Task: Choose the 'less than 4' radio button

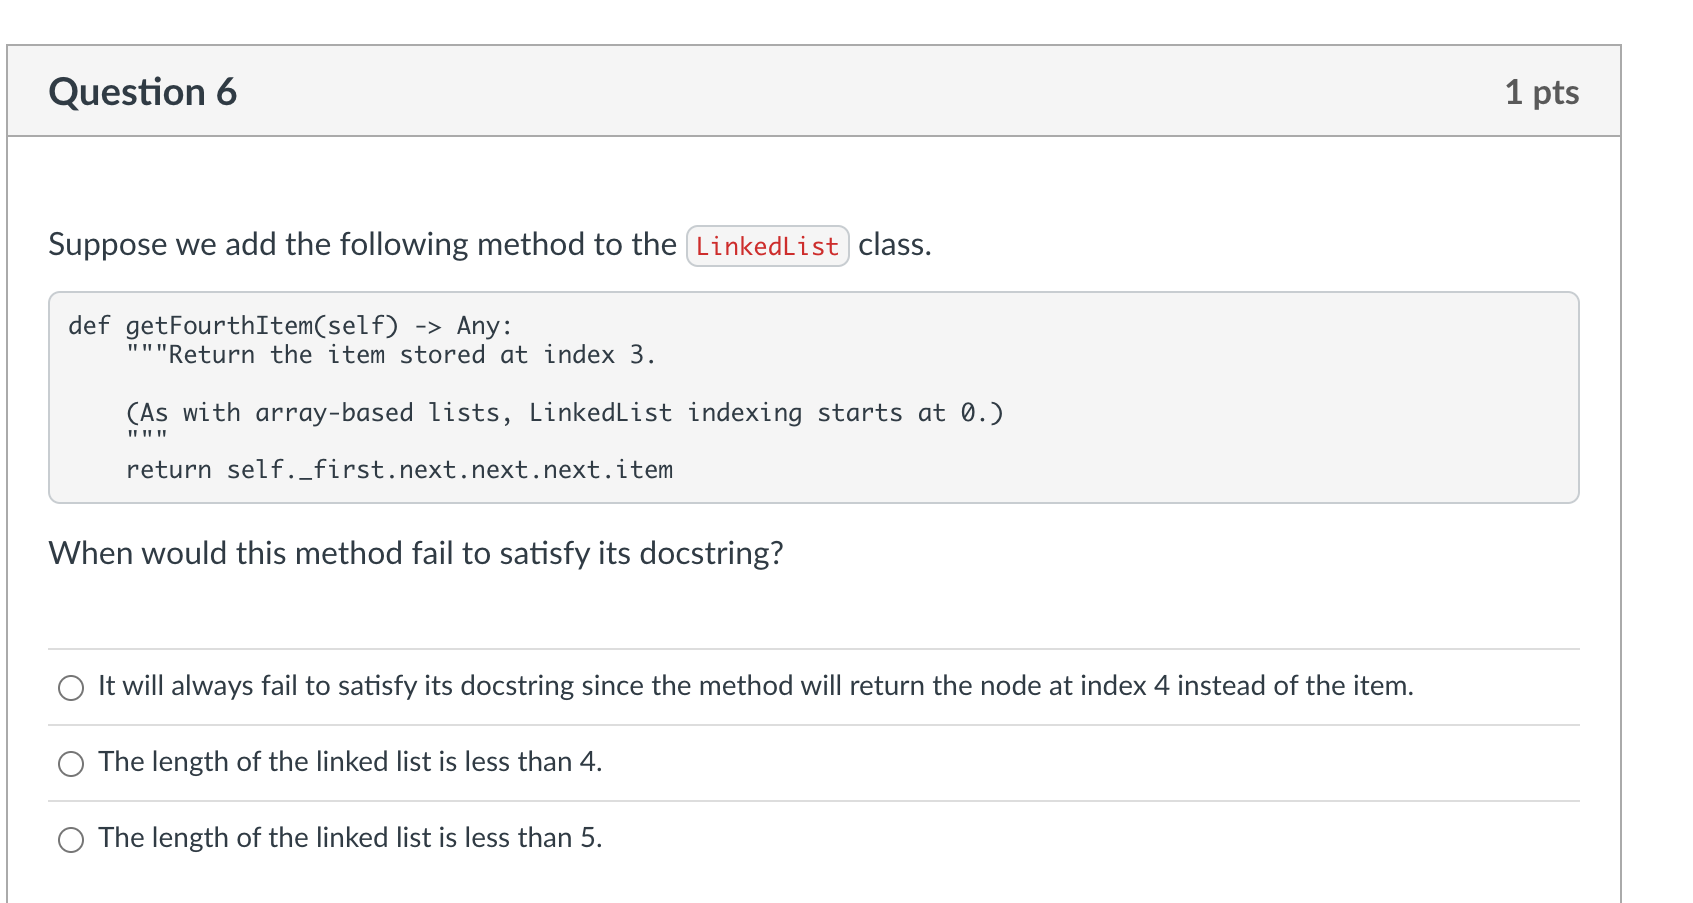Action: point(71,764)
